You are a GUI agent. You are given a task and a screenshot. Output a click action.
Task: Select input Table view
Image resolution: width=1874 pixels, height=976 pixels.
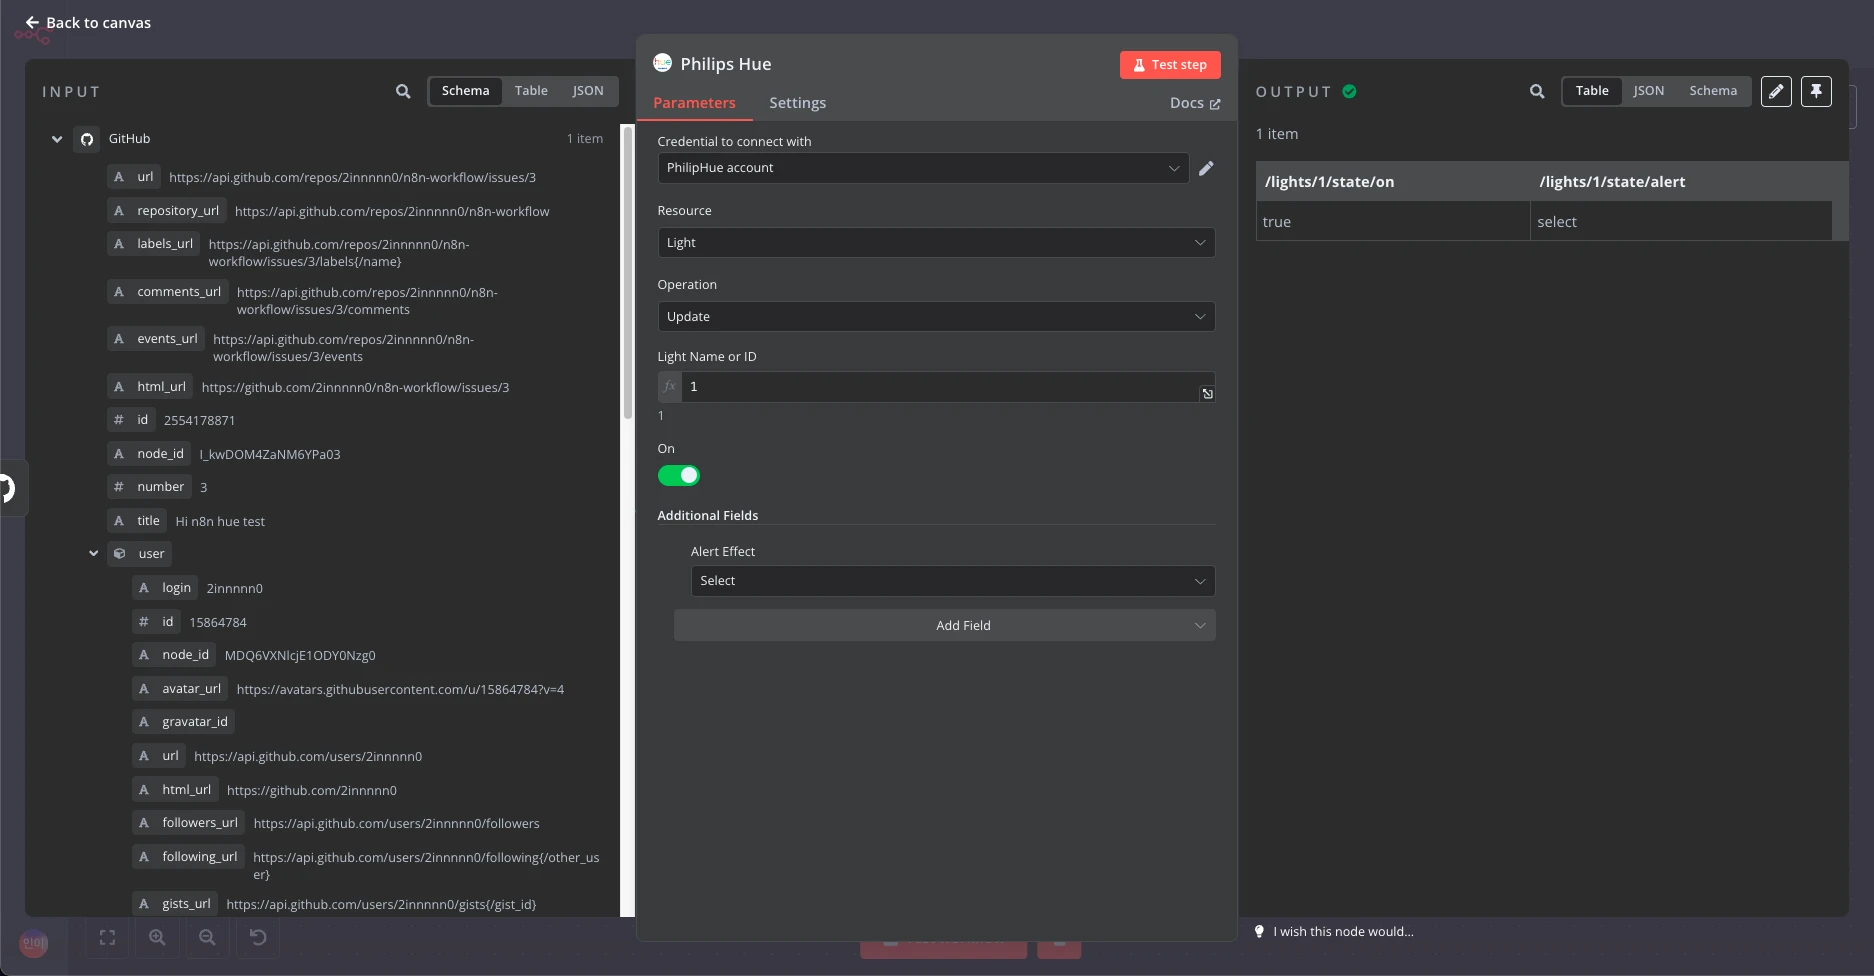coord(531,91)
